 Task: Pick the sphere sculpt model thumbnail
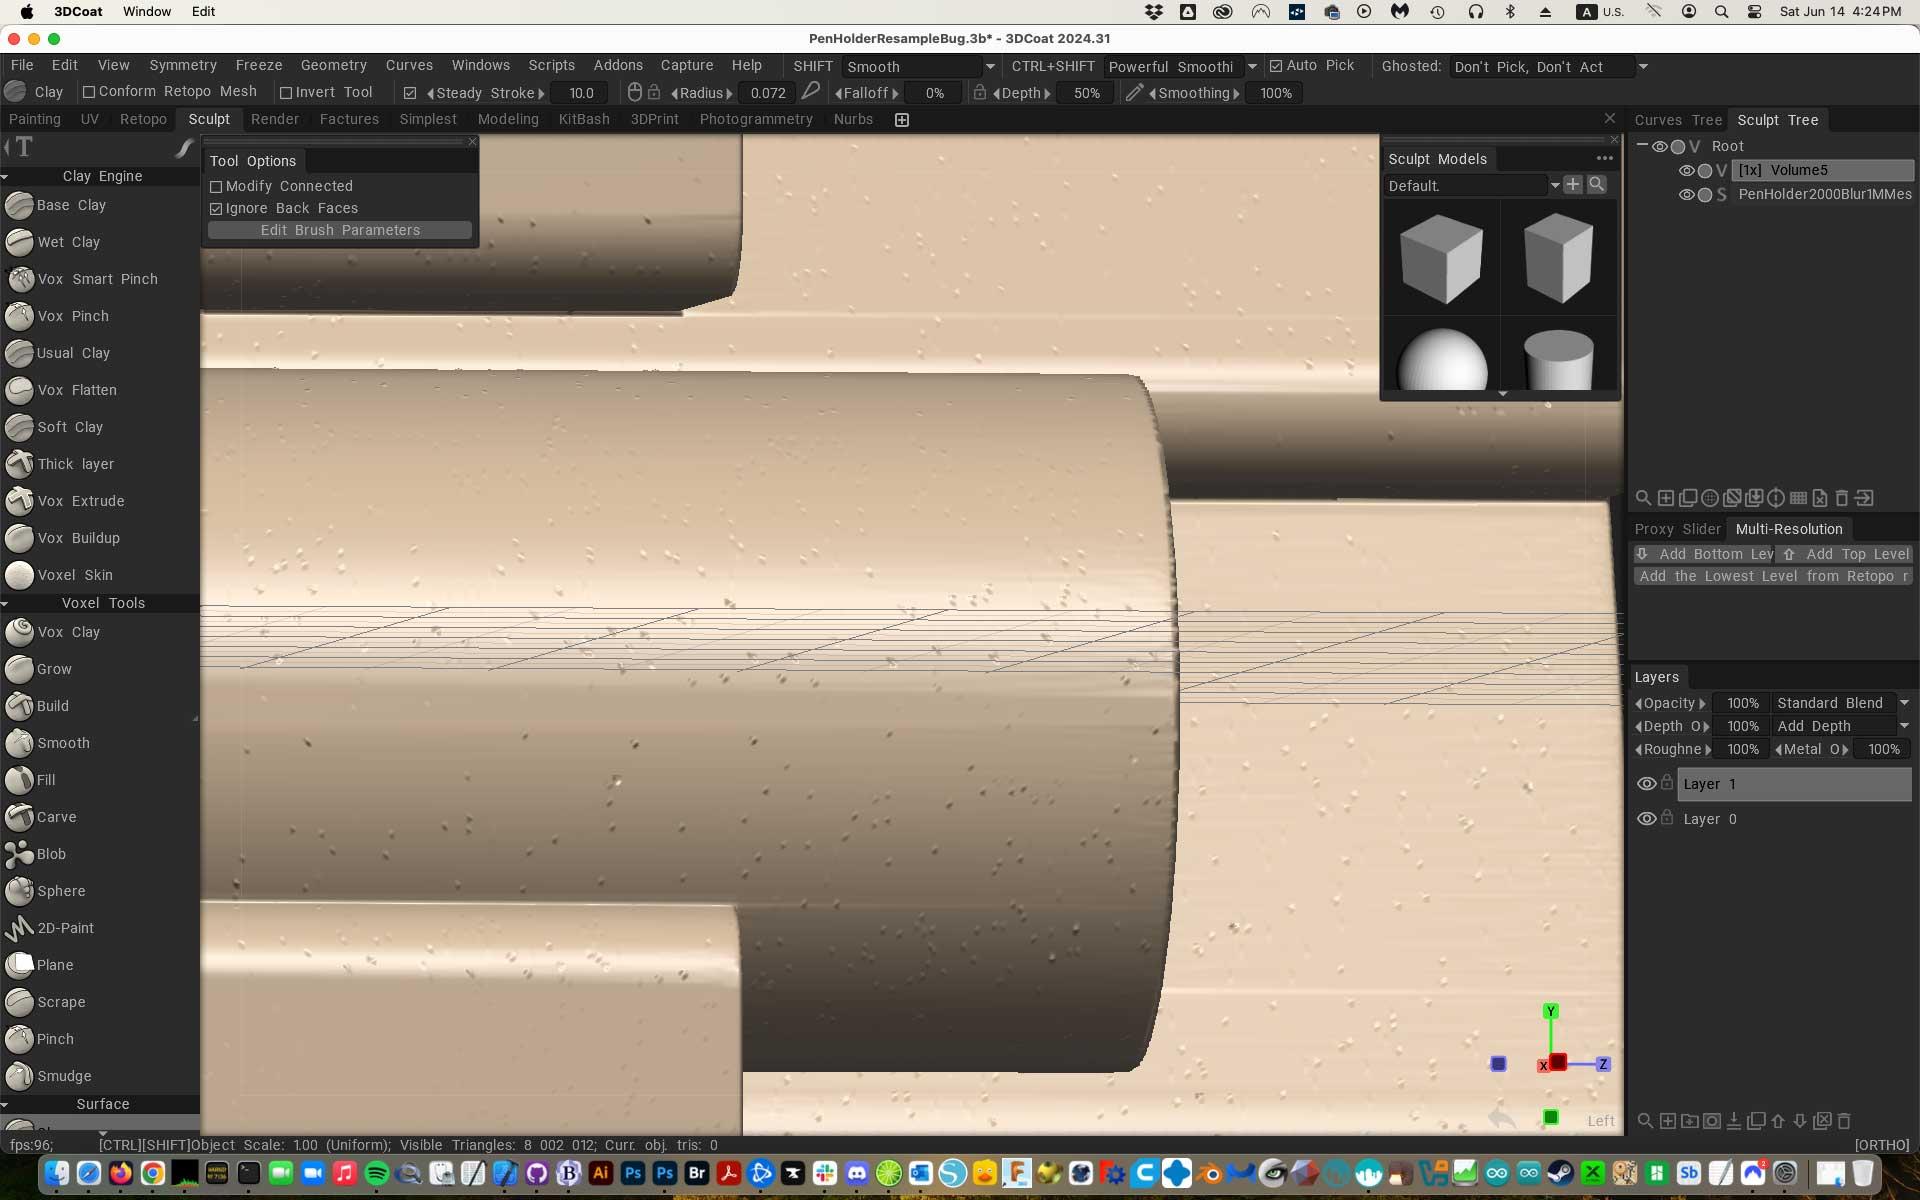point(1441,360)
